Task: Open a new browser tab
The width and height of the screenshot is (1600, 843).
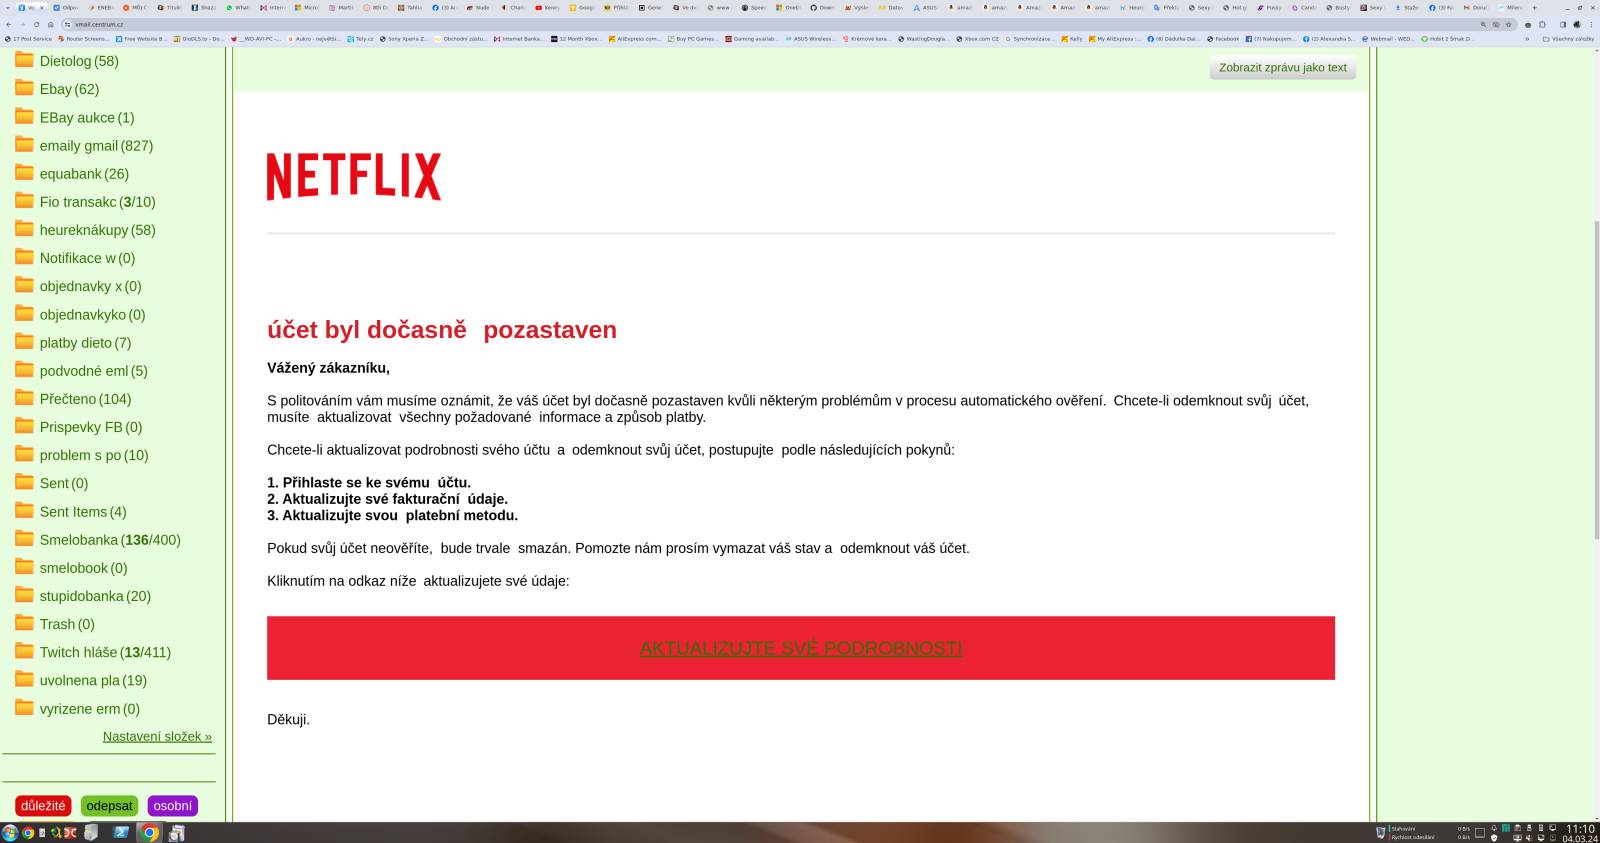Action: 1535,7
